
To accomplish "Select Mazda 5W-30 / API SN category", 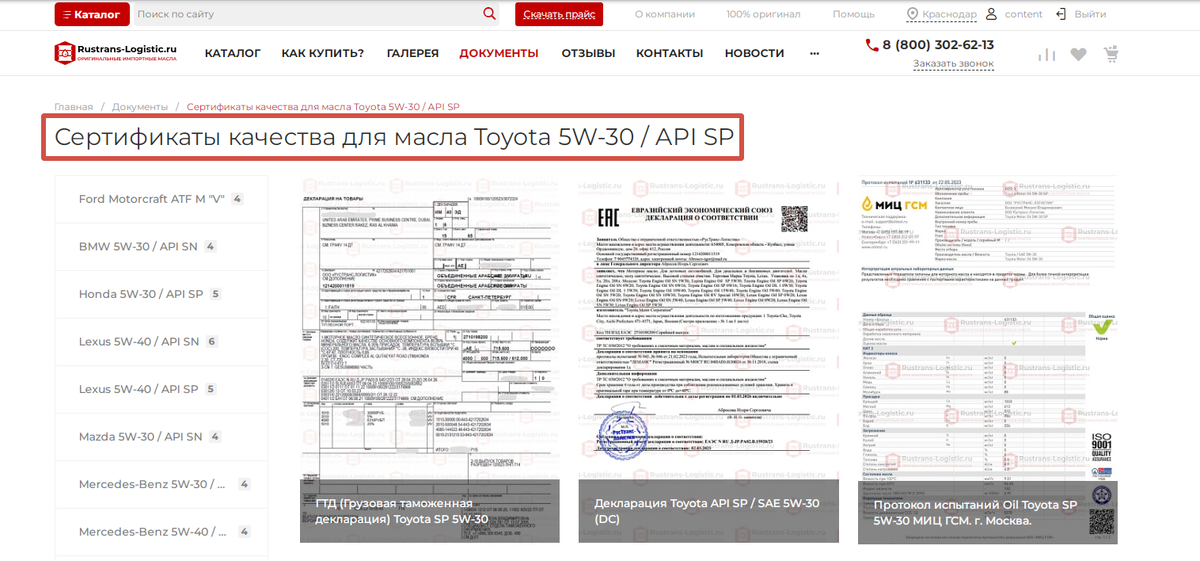I will point(161,437).
